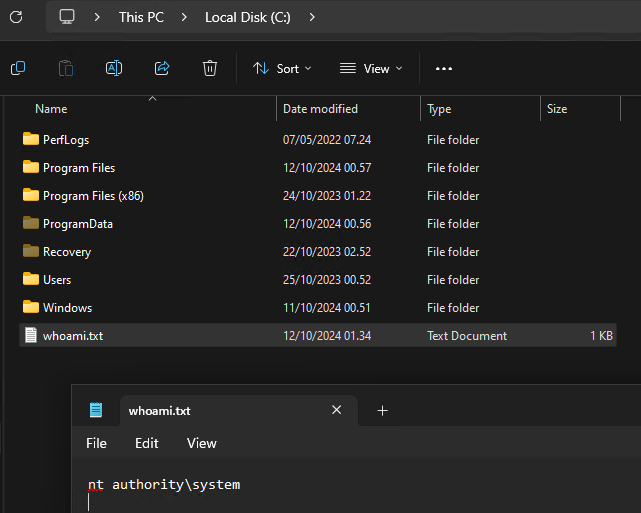Image resolution: width=641 pixels, height=513 pixels.
Task: Select the Windows folder icon
Action: (31, 307)
